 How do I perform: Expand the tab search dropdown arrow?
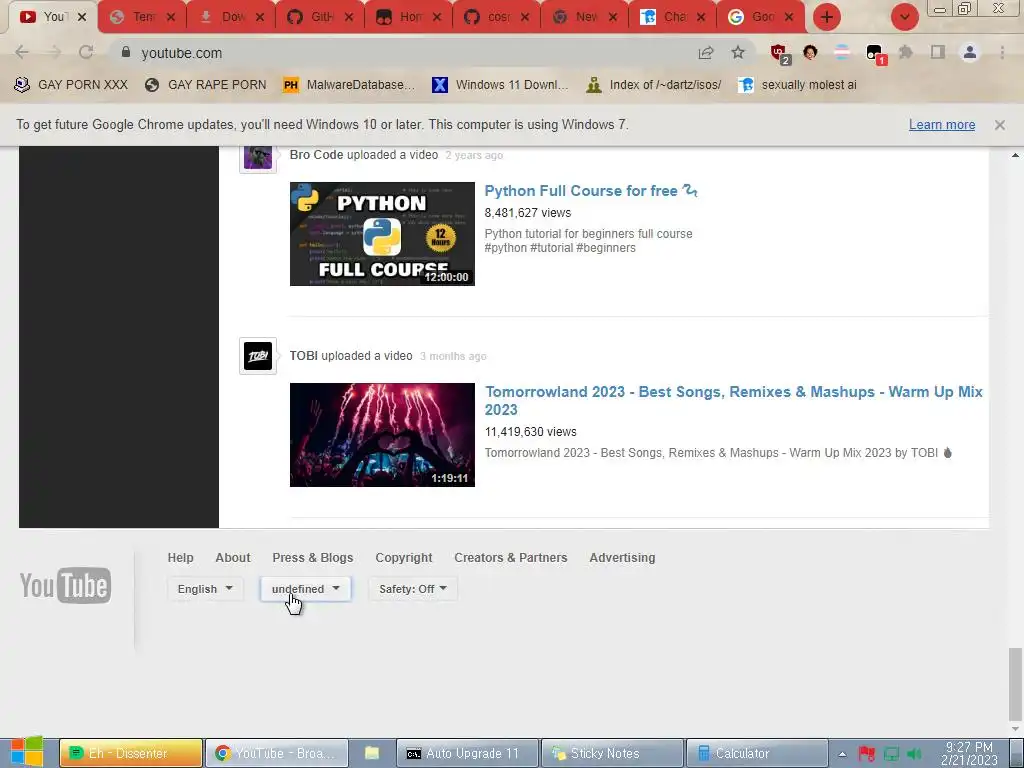click(904, 17)
